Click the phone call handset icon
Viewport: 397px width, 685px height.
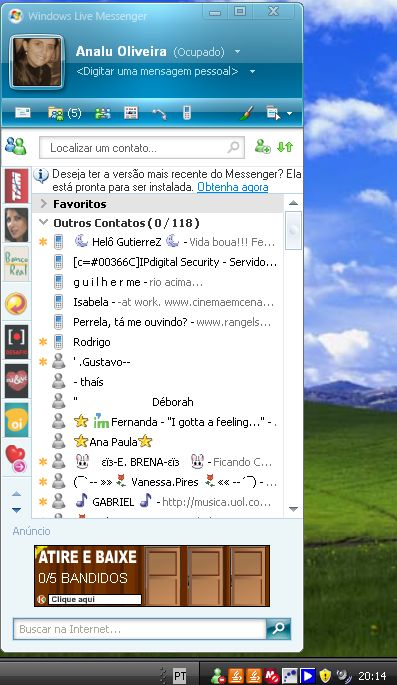[159, 114]
